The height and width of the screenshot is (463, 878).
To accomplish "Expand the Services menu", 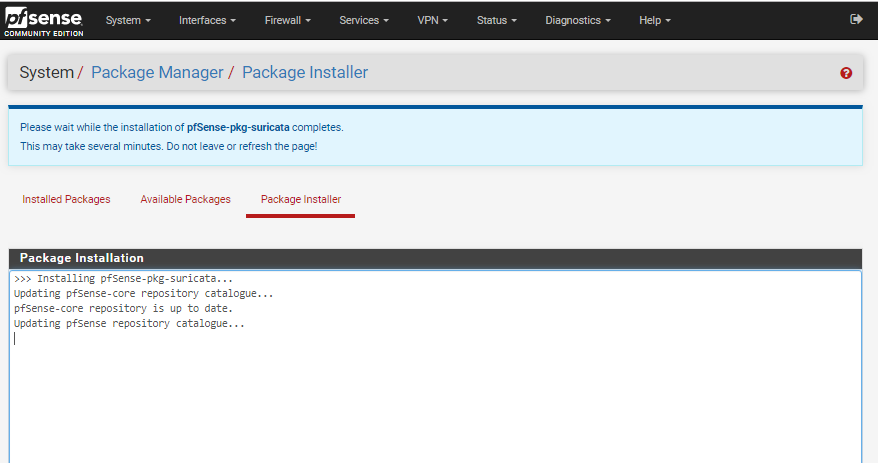I will click(x=363, y=20).
